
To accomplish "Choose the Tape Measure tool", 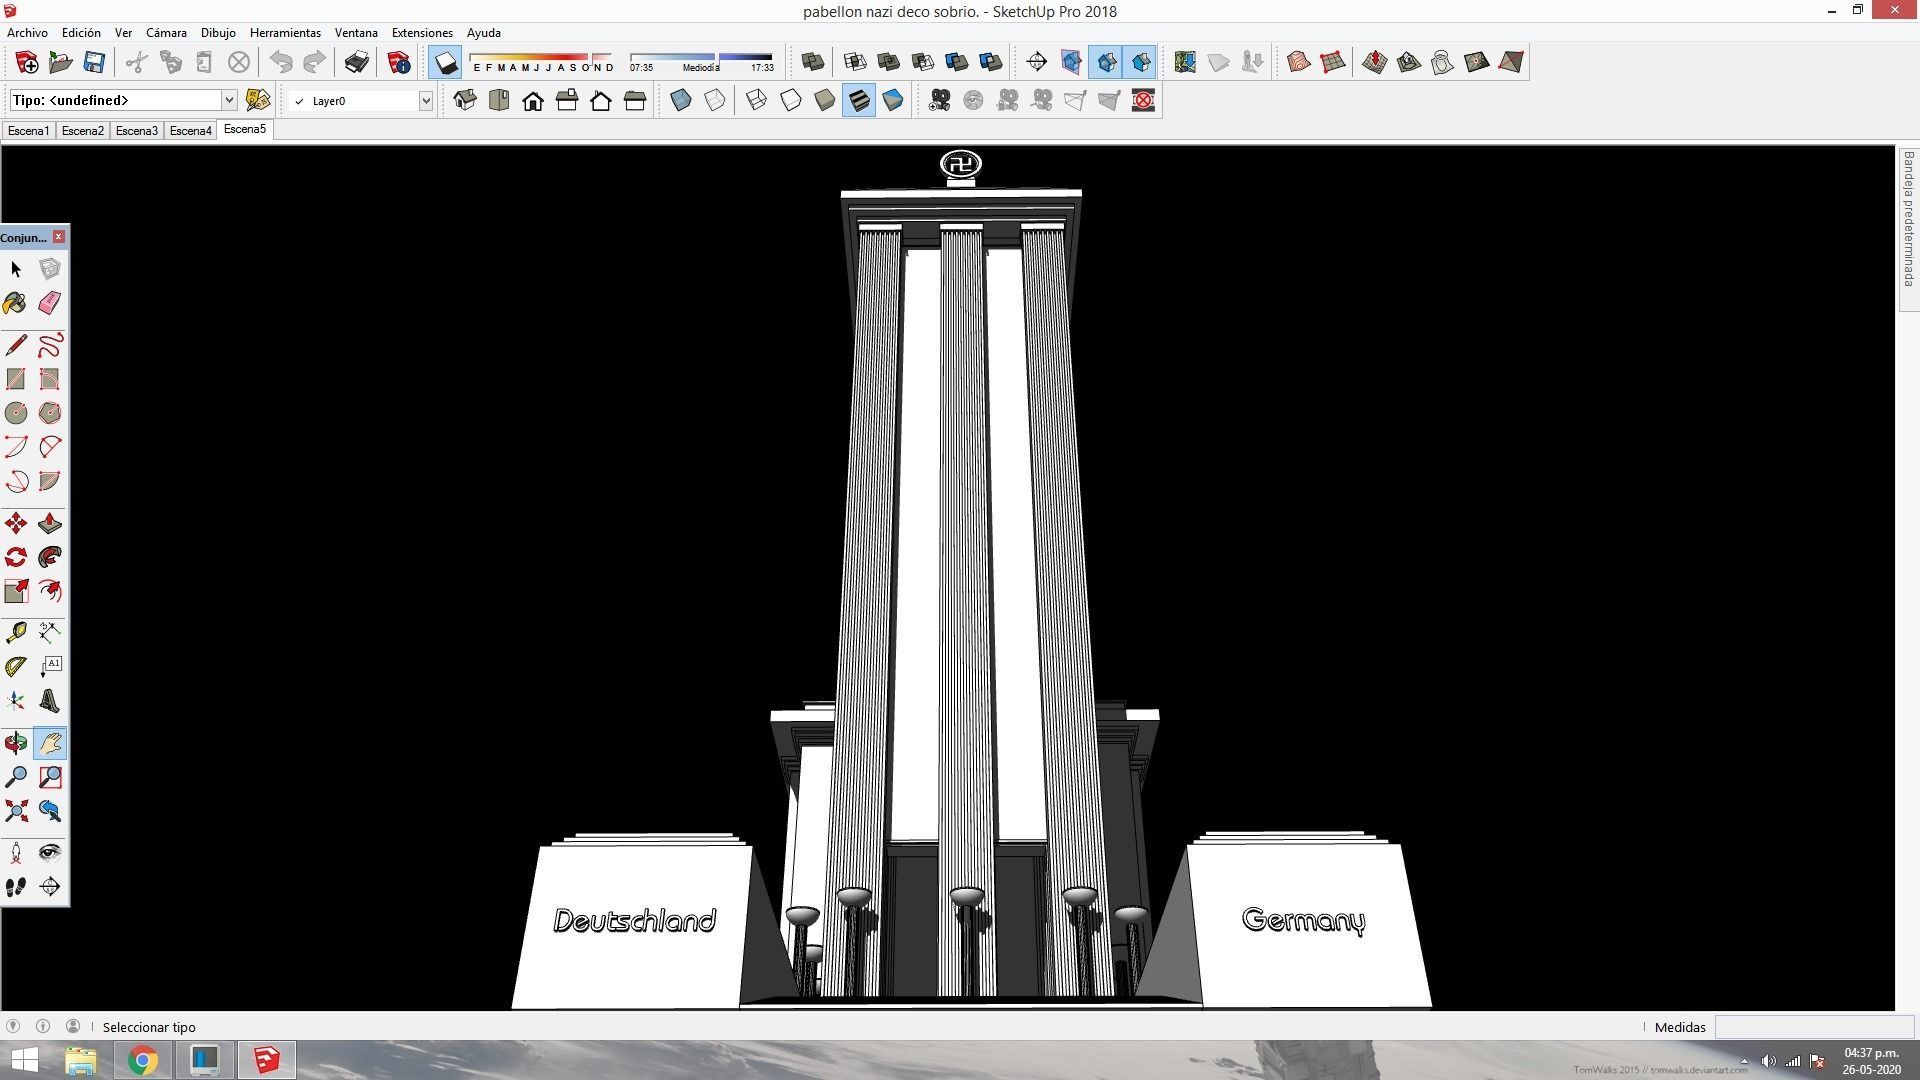I will [x=16, y=632].
